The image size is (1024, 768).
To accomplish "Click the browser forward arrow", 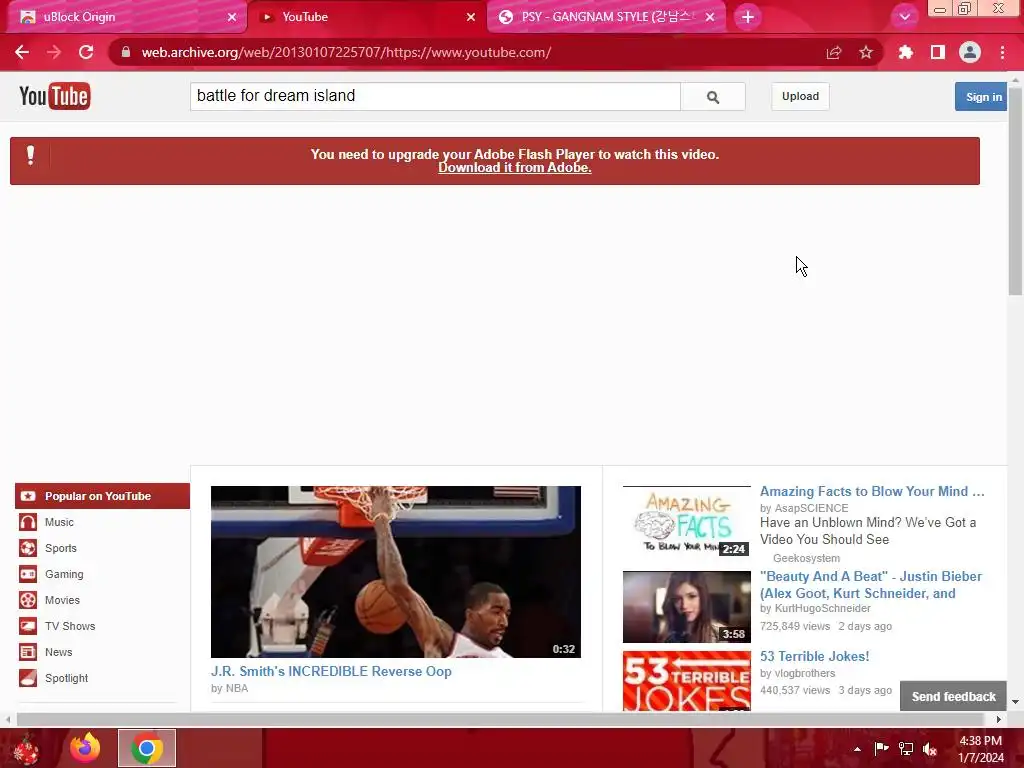I will (54, 52).
